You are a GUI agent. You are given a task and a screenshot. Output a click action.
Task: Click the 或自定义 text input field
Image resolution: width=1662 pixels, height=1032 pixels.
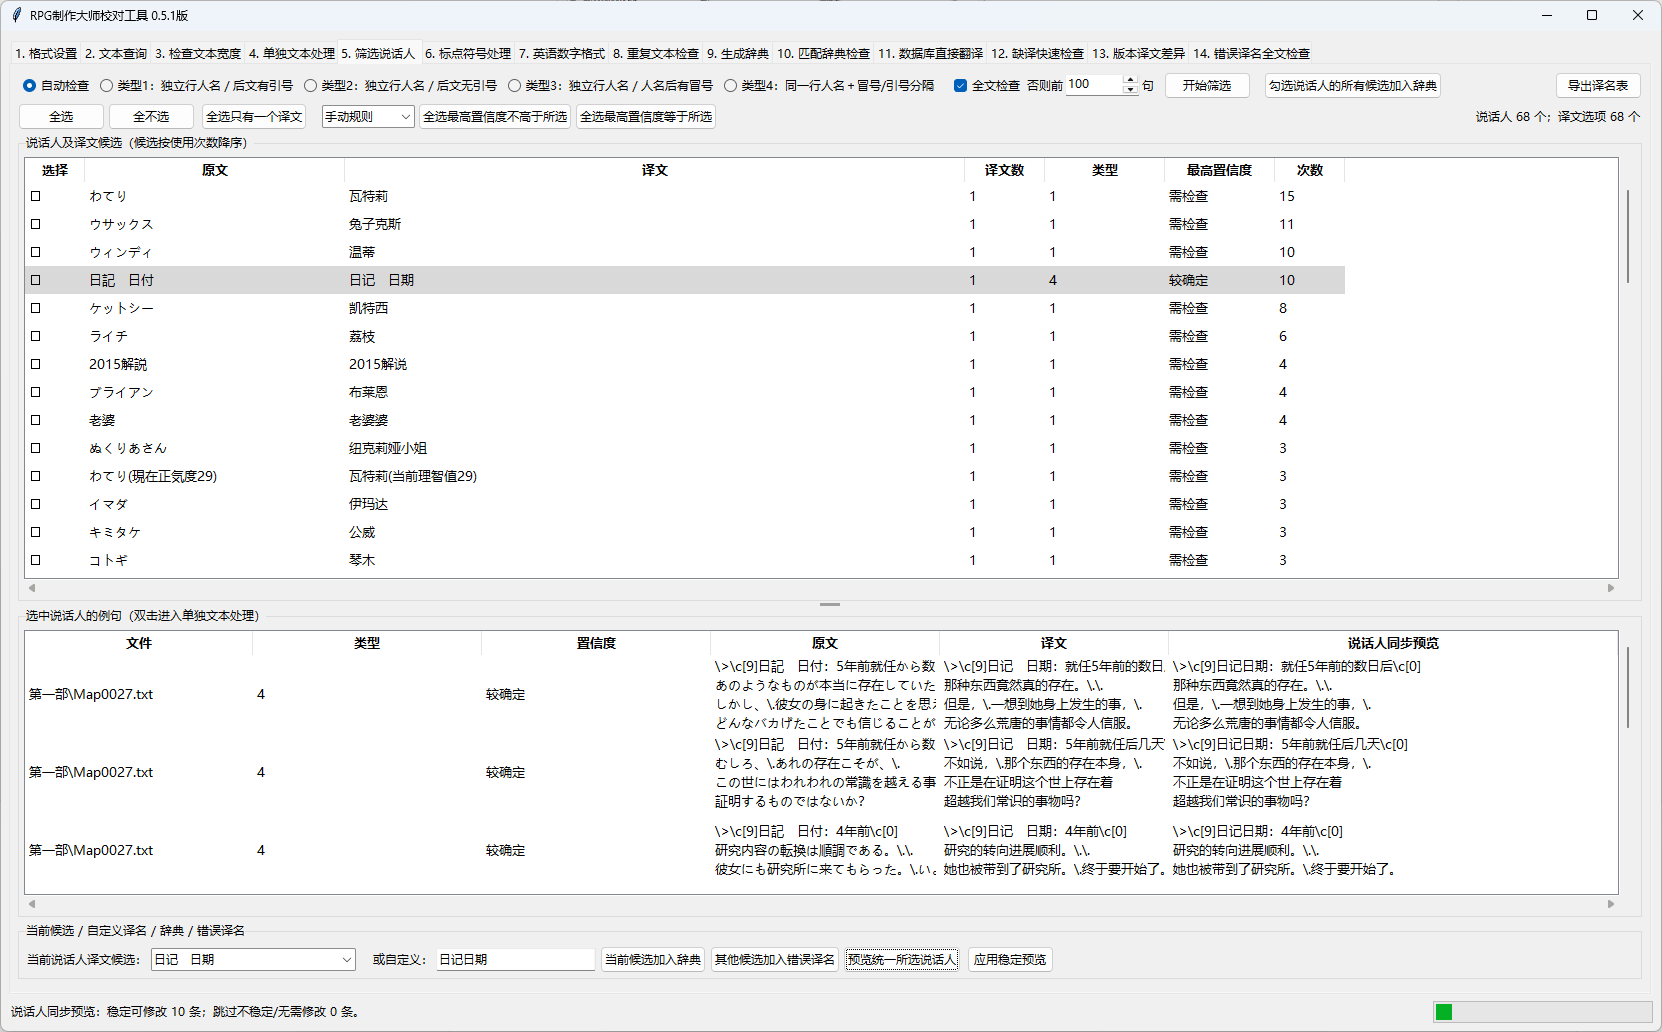[x=515, y=960]
